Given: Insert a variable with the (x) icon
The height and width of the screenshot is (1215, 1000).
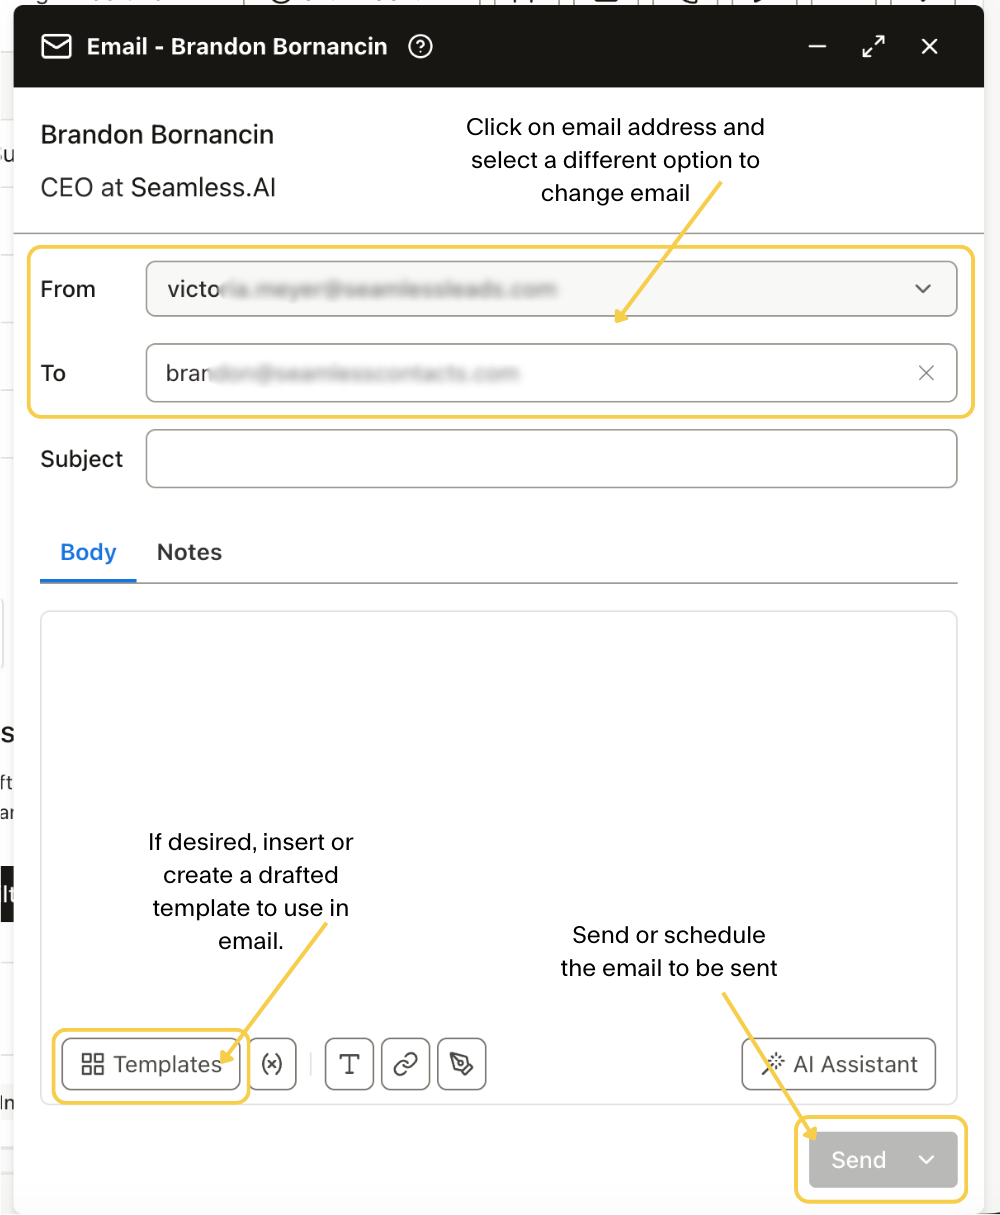Looking at the screenshot, I should pos(273,1064).
